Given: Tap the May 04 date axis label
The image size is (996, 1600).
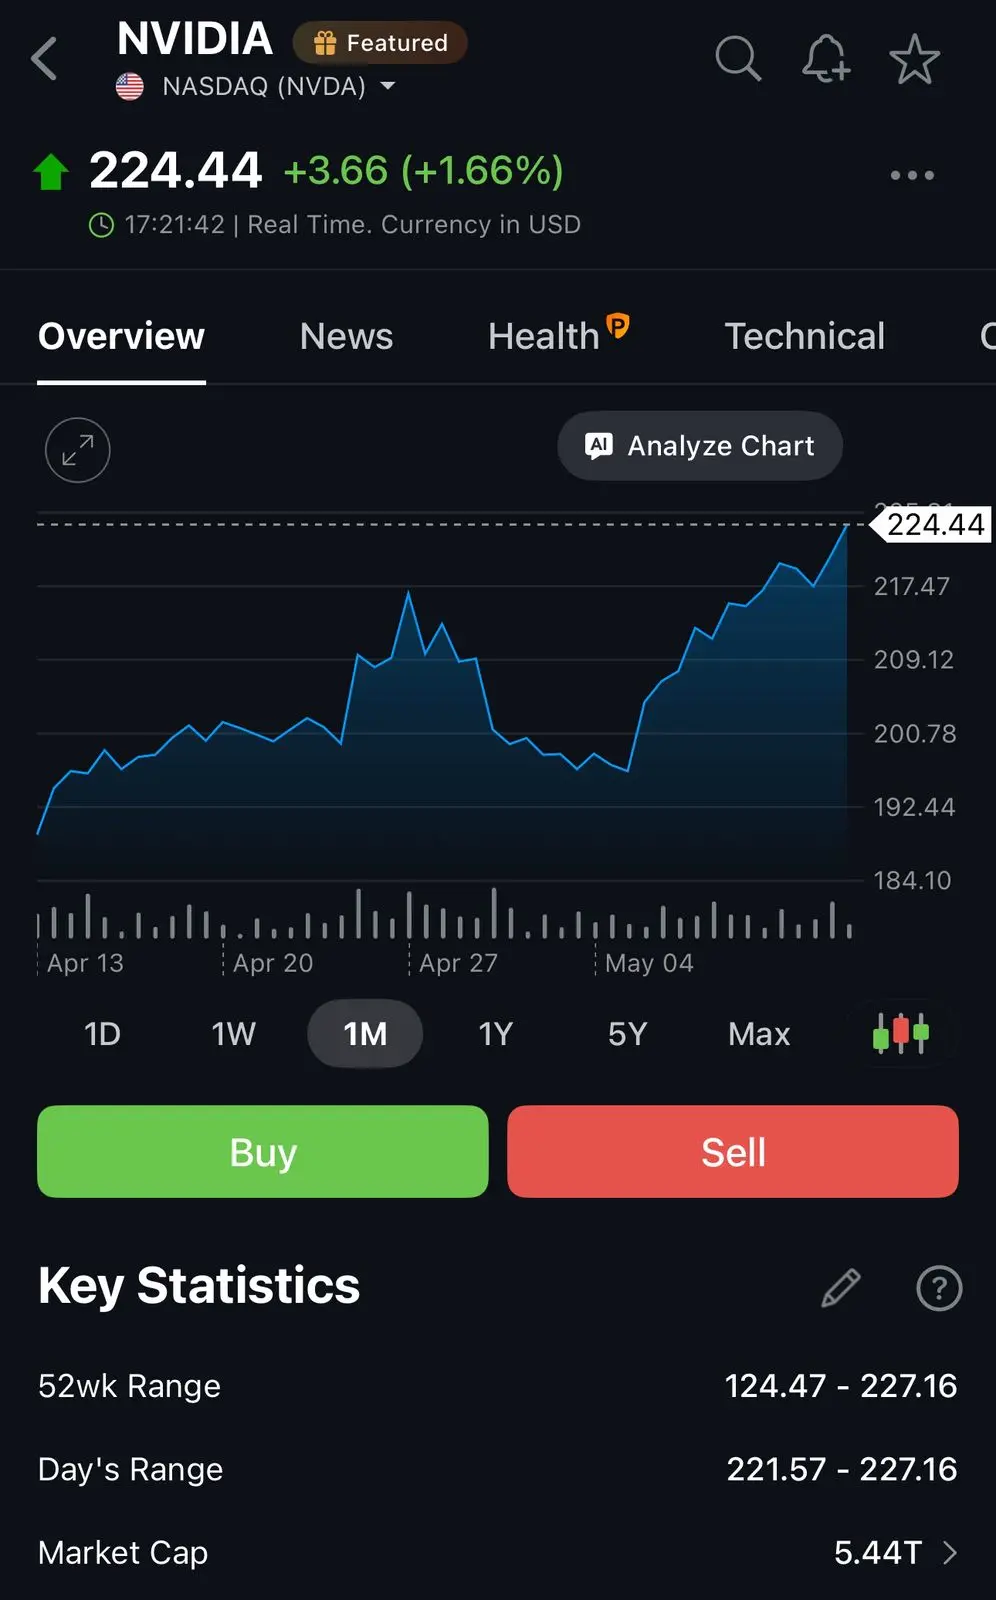Looking at the screenshot, I should click(649, 963).
